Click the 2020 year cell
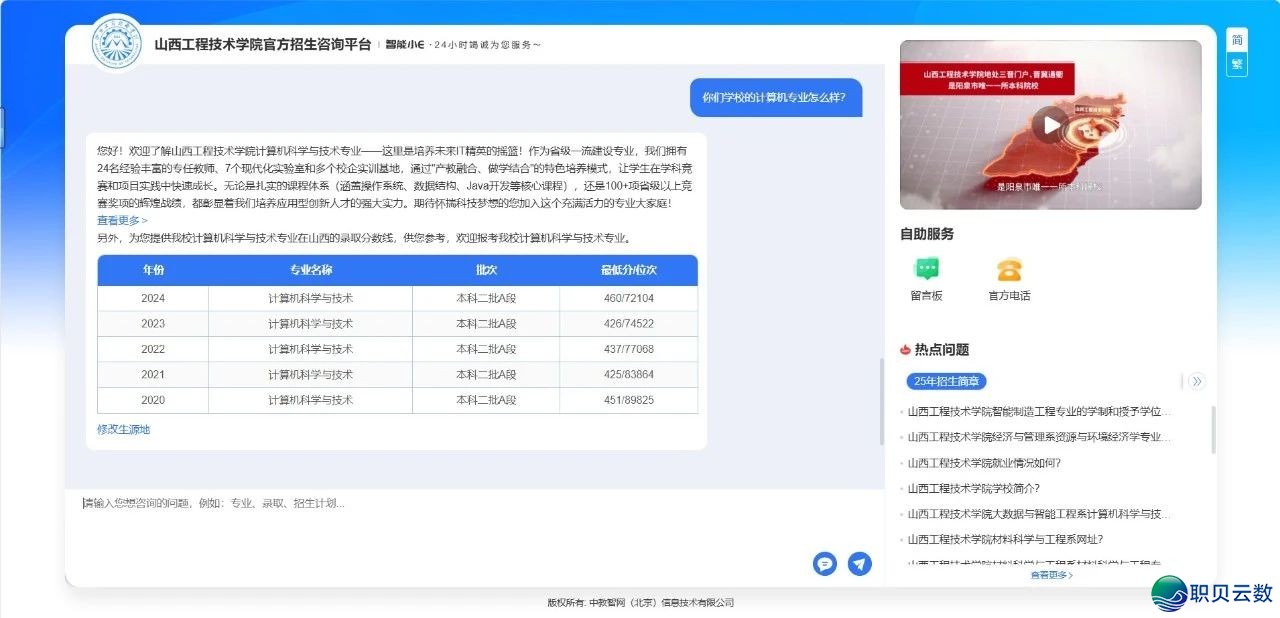This screenshot has height=618, width=1280. point(153,400)
